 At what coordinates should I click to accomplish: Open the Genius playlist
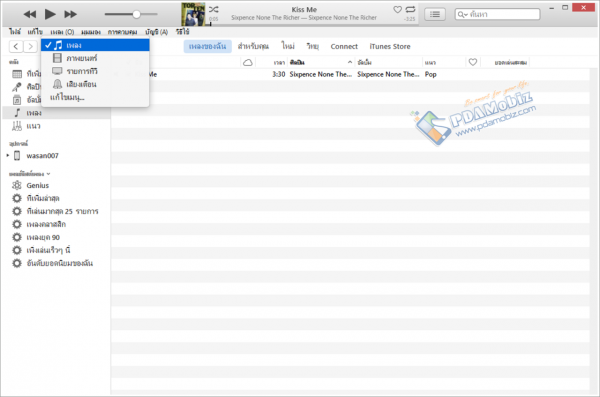[x=38, y=185]
